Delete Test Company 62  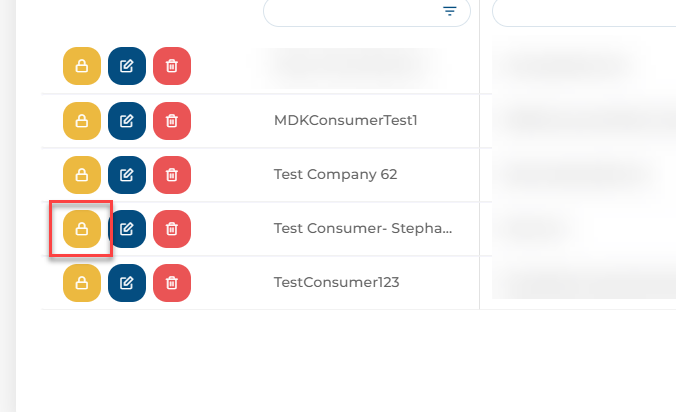(172, 175)
